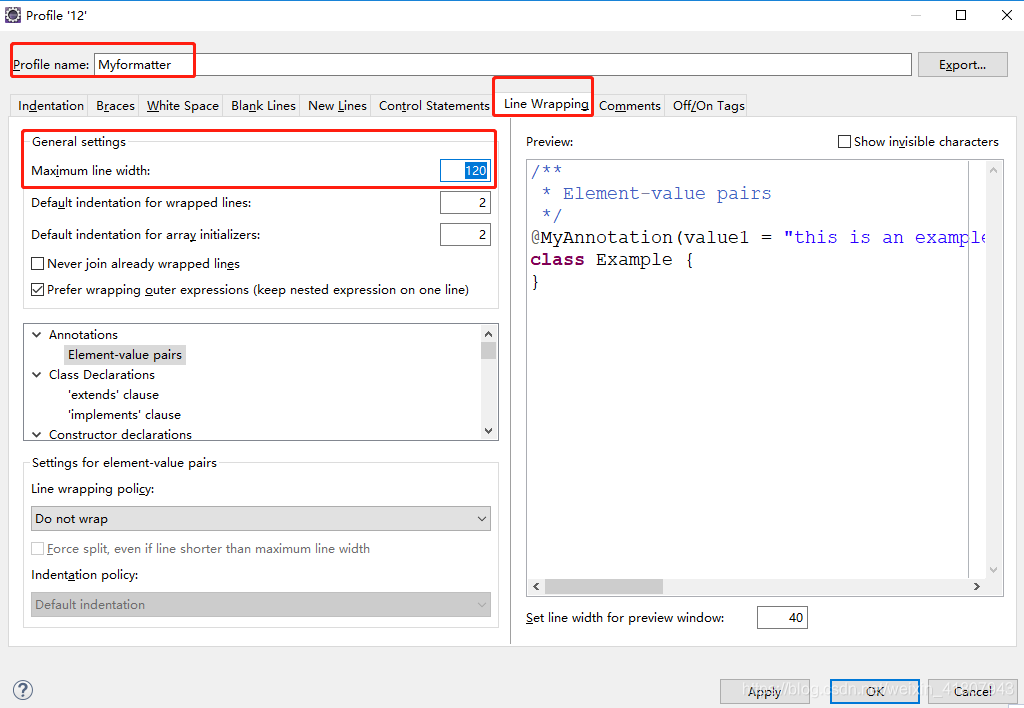This screenshot has width=1024, height=708.
Task: Collapse the Annotations tree section
Action: pyautogui.click(x=36, y=333)
